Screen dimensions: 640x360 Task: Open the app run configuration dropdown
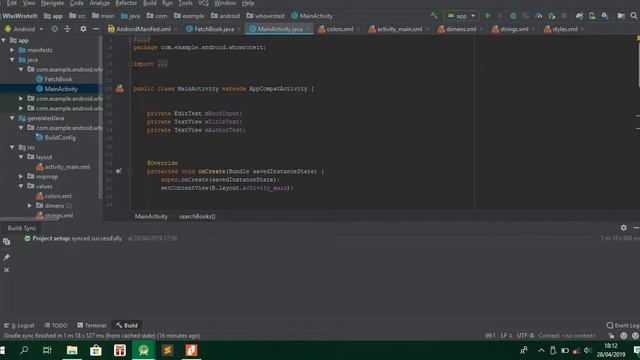pos(461,16)
